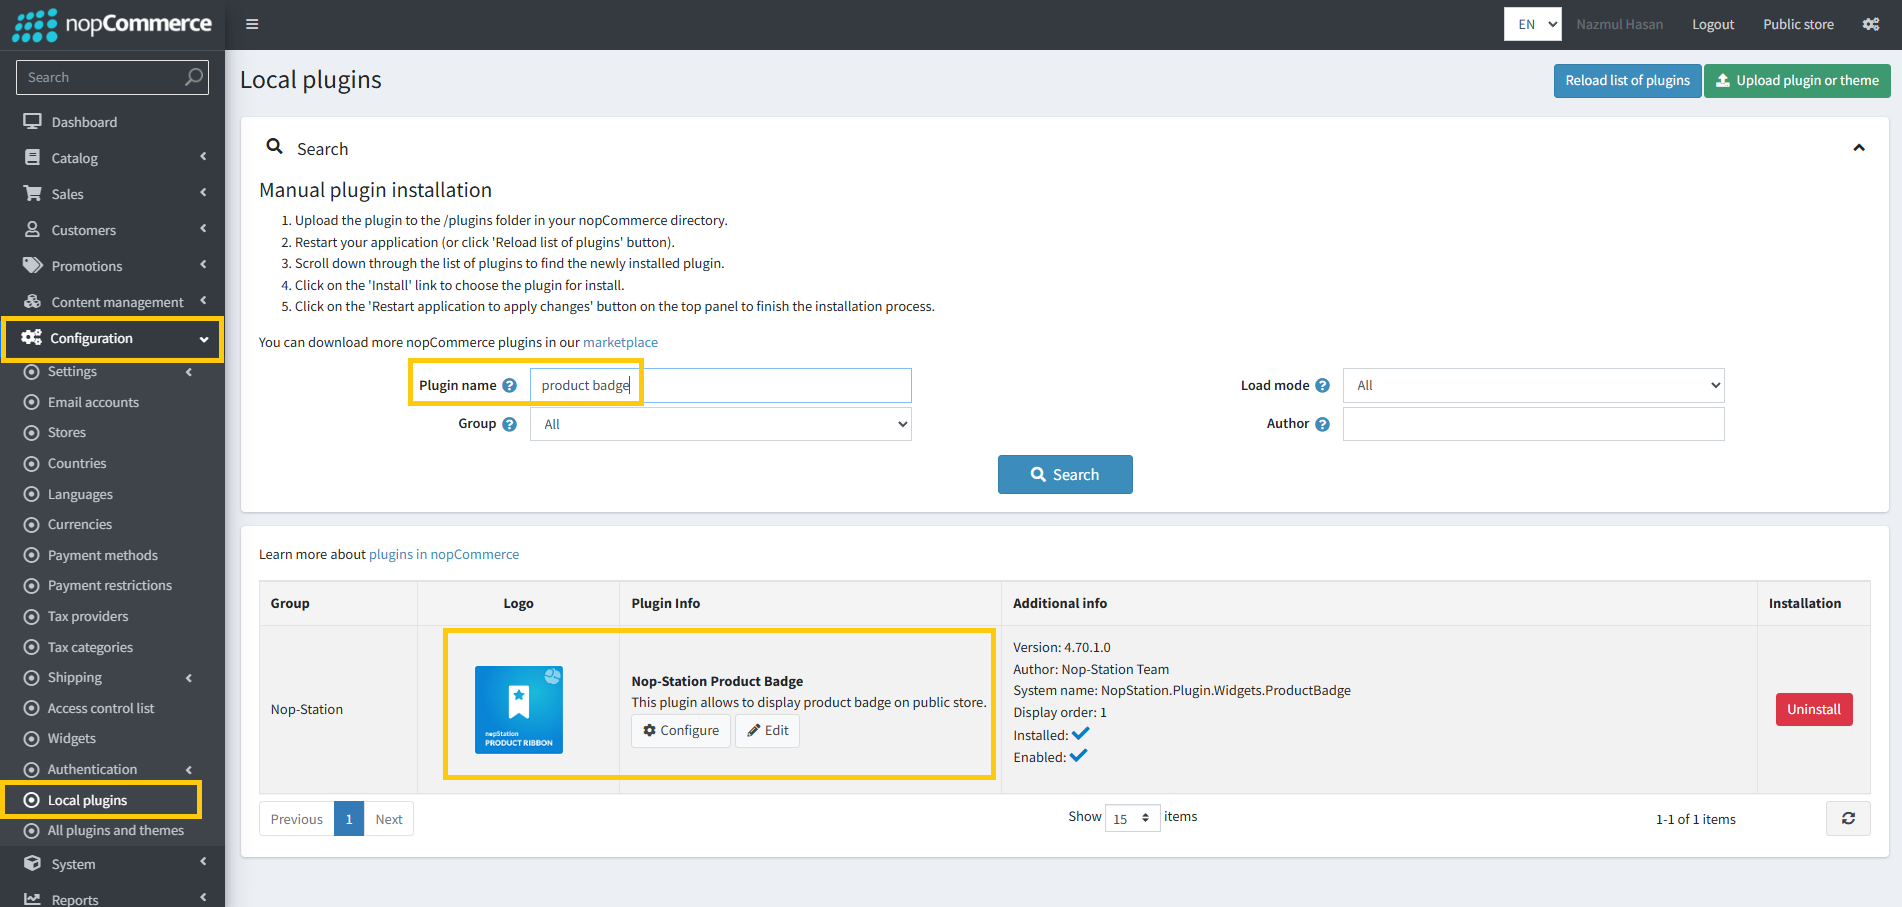This screenshot has width=1902, height=907.
Task: Click the Customers person icon
Action: point(33,229)
